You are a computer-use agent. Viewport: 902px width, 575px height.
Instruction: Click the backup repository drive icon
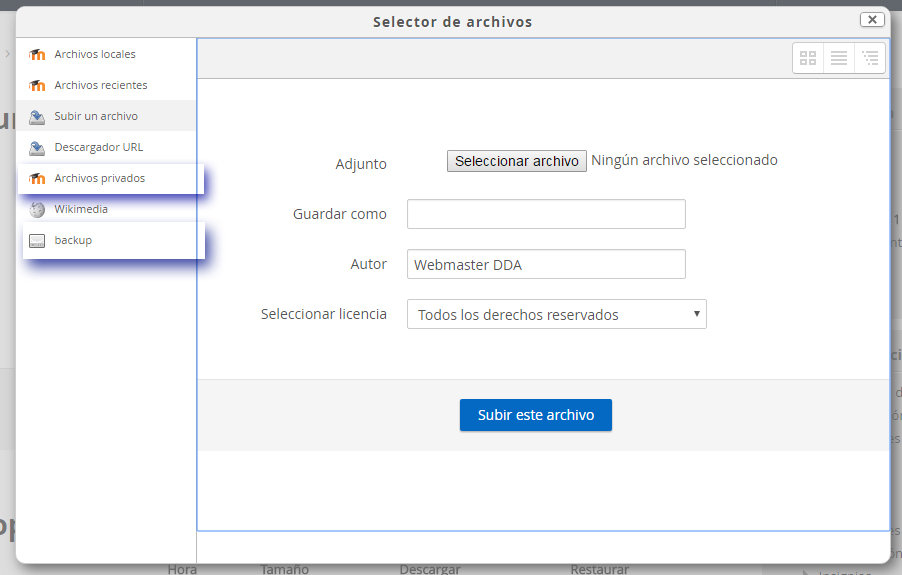[37, 241]
